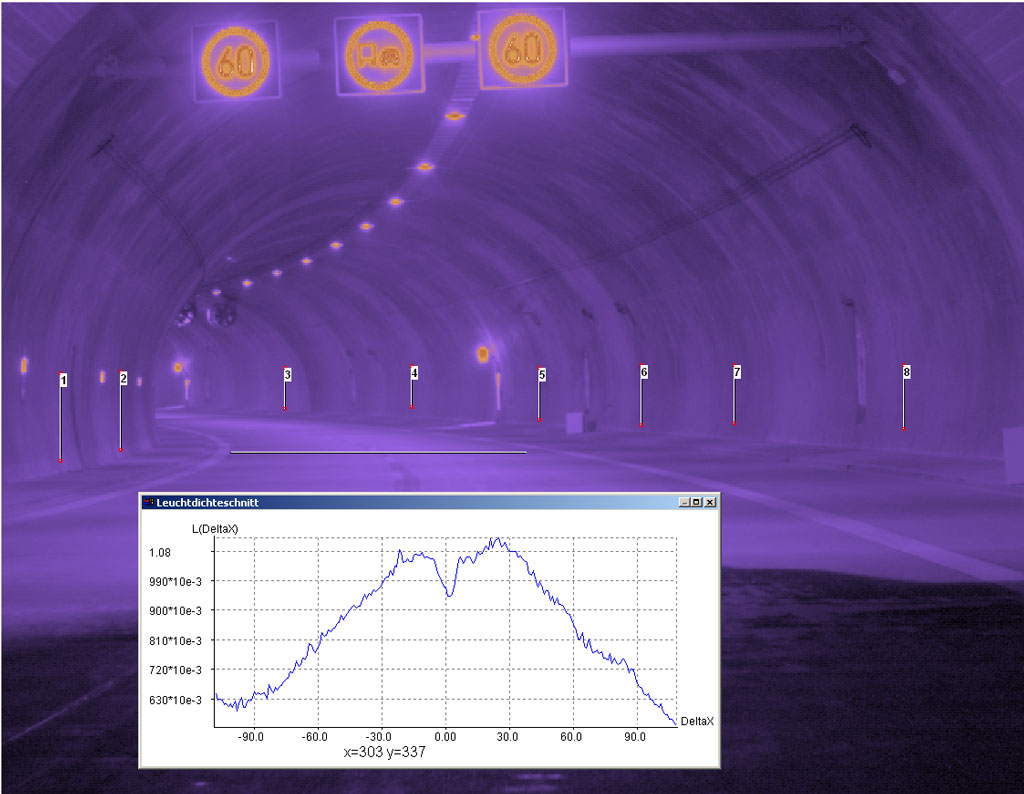Click the 720*10e-3 y-axis value
Screen dimensions: 1024x794
[x=175, y=670]
